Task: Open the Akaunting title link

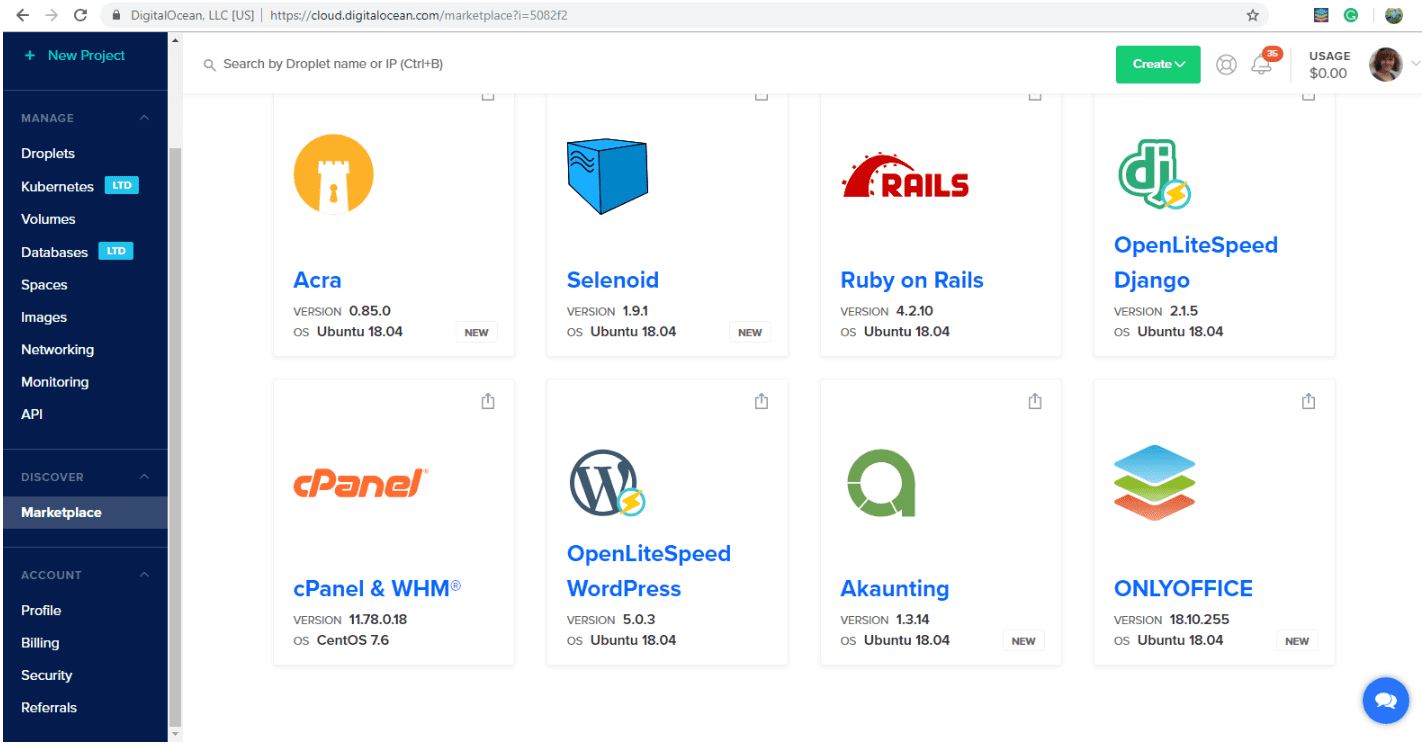Action: click(x=895, y=588)
